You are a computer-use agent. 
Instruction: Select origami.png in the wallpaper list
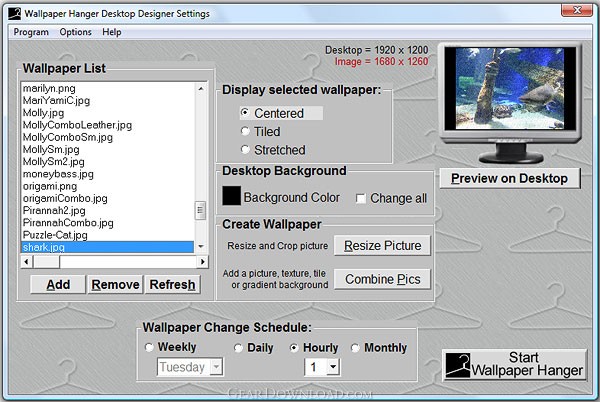pyautogui.click(x=108, y=186)
